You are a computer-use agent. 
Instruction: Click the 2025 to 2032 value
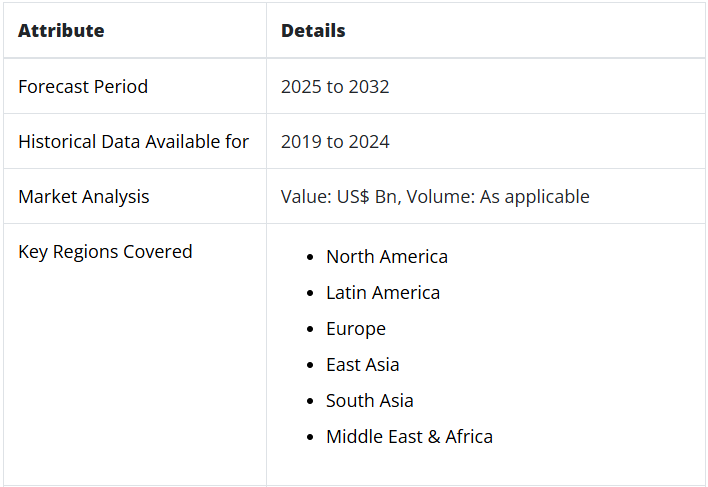(335, 87)
